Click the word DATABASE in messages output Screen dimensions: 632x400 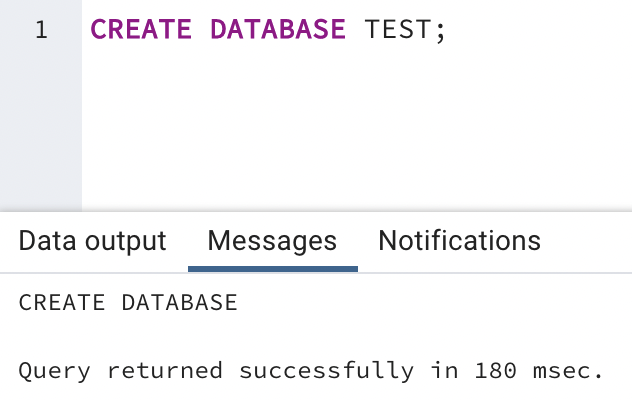tap(180, 302)
